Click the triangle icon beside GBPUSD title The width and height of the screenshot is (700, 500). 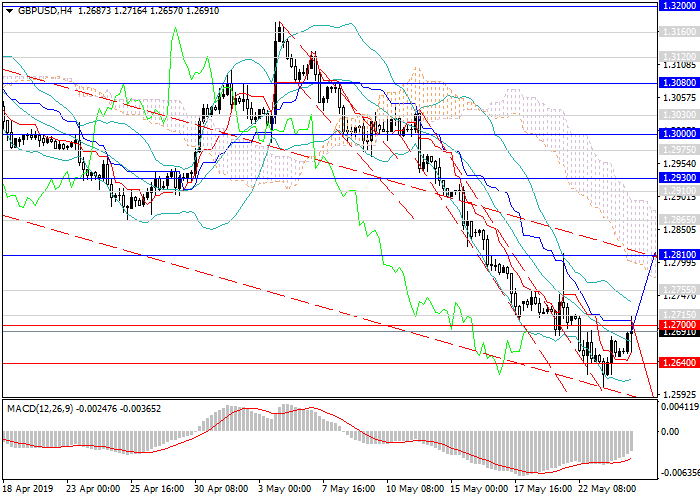click(6, 10)
